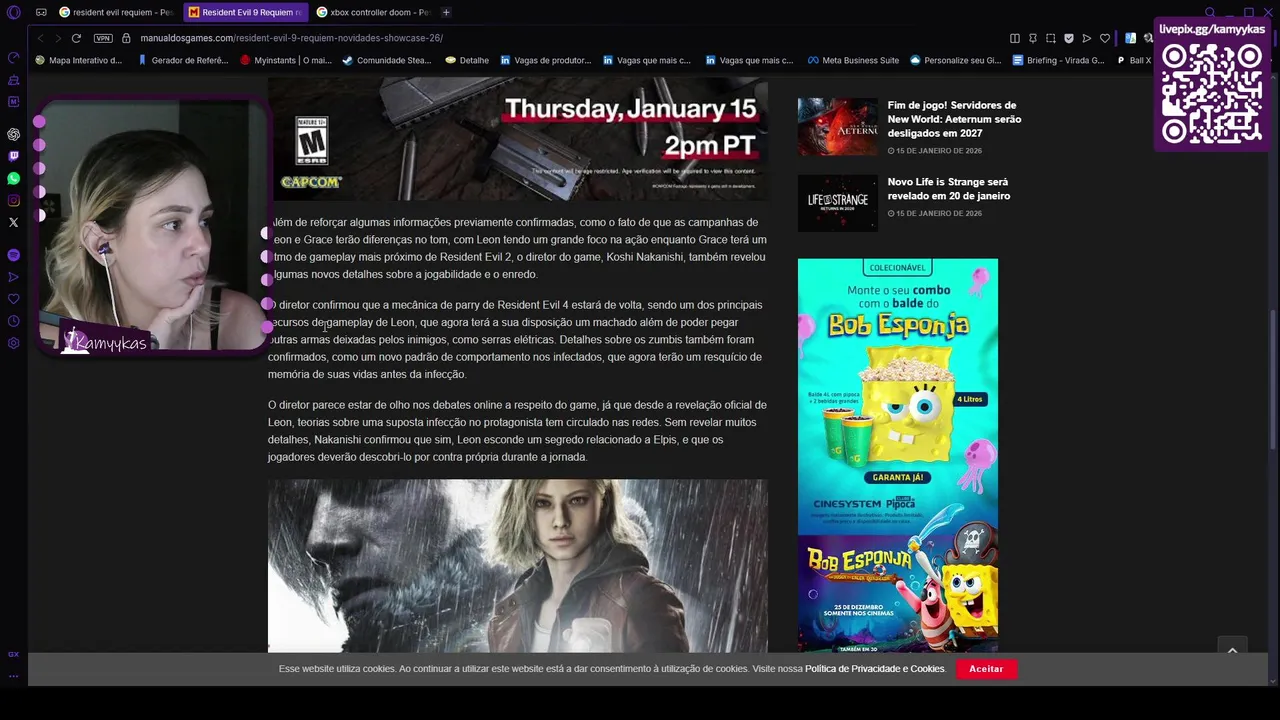
Task: Open split screen icon in address bar
Action: point(1015,38)
